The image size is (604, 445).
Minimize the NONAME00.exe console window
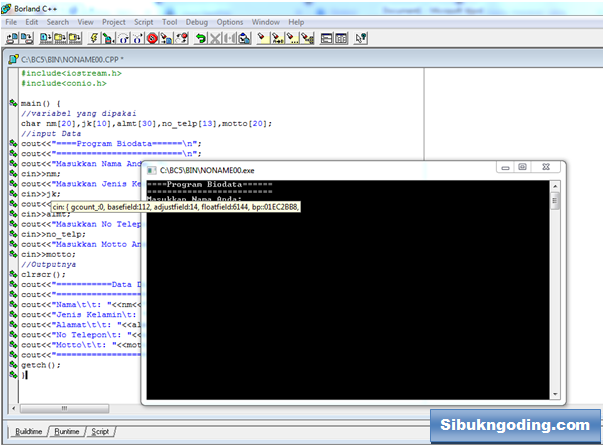505,167
